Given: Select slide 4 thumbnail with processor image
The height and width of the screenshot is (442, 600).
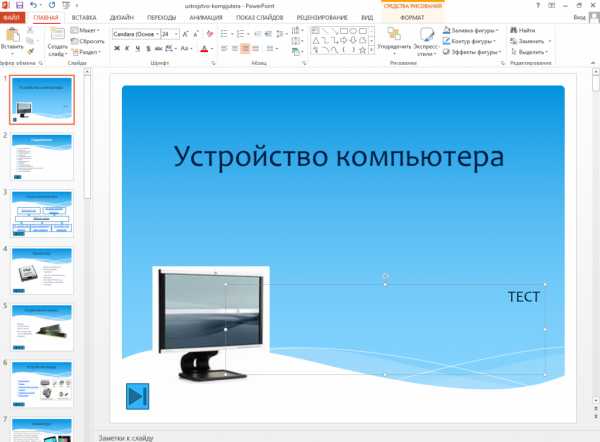Looking at the screenshot, I should click(42, 271).
